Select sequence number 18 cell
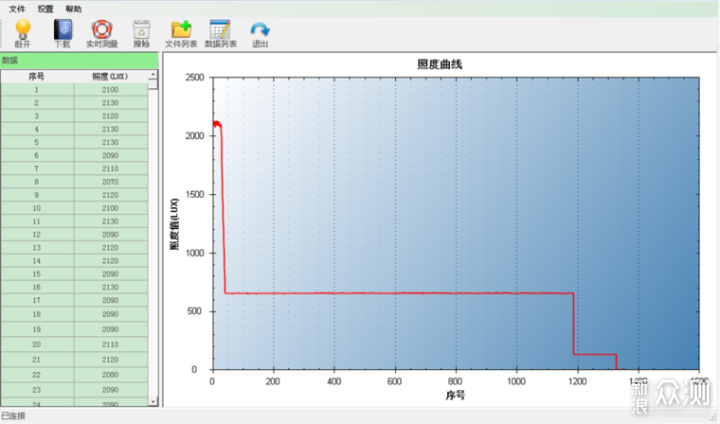Image resolution: width=720 pixels, height=424 pixels. [x=37, y=314]
